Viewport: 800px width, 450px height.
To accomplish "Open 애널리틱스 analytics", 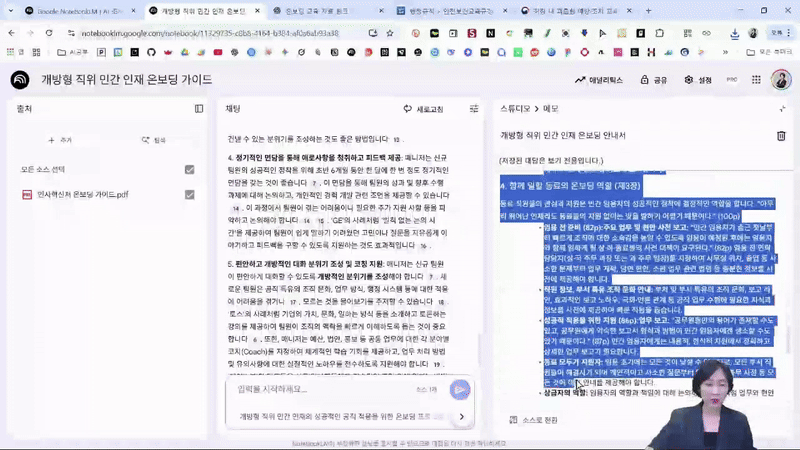I will coord(599,80).
